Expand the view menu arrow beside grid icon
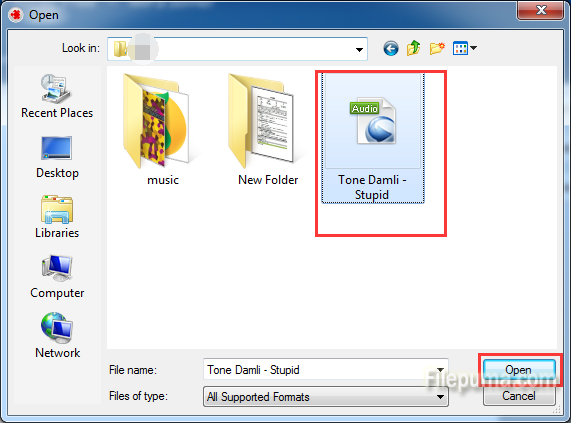Viewport: 571px width, 423px height. coord(473,48)
